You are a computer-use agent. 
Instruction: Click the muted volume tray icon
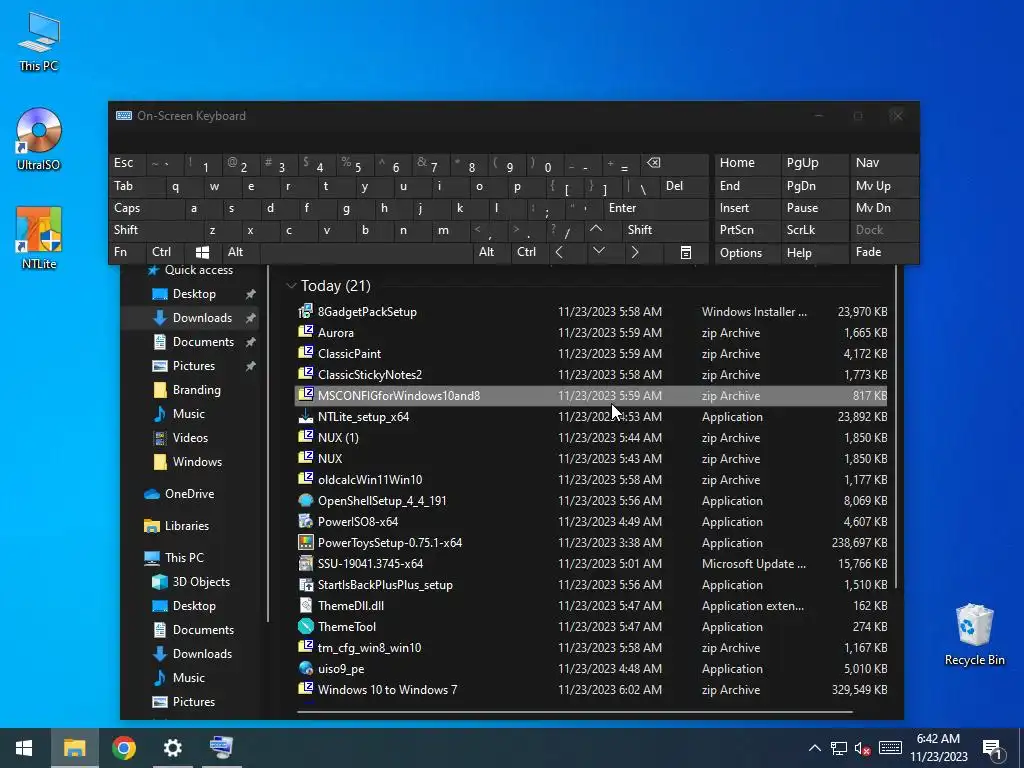(x=863, y=748)
